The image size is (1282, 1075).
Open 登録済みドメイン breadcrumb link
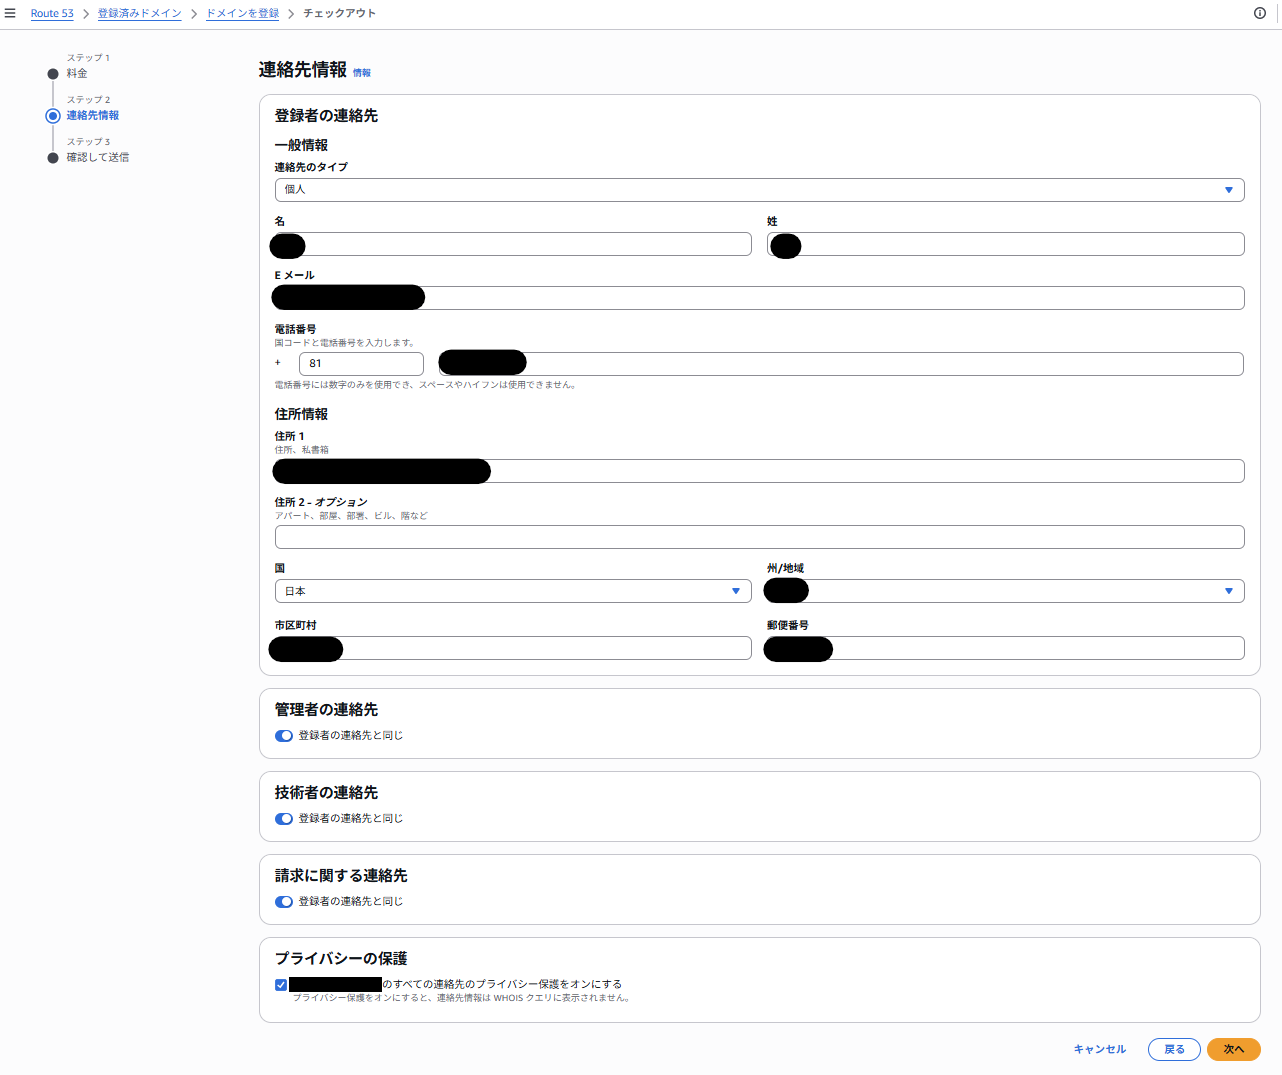pyautogui.click(x=140, y=13)
